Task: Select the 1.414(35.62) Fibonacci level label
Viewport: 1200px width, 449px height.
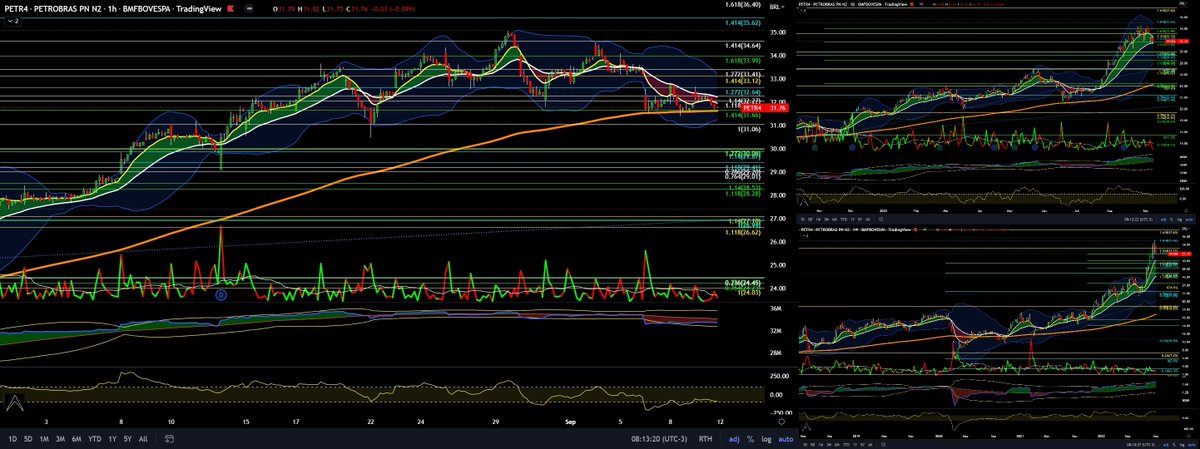Action: (745, 21)
